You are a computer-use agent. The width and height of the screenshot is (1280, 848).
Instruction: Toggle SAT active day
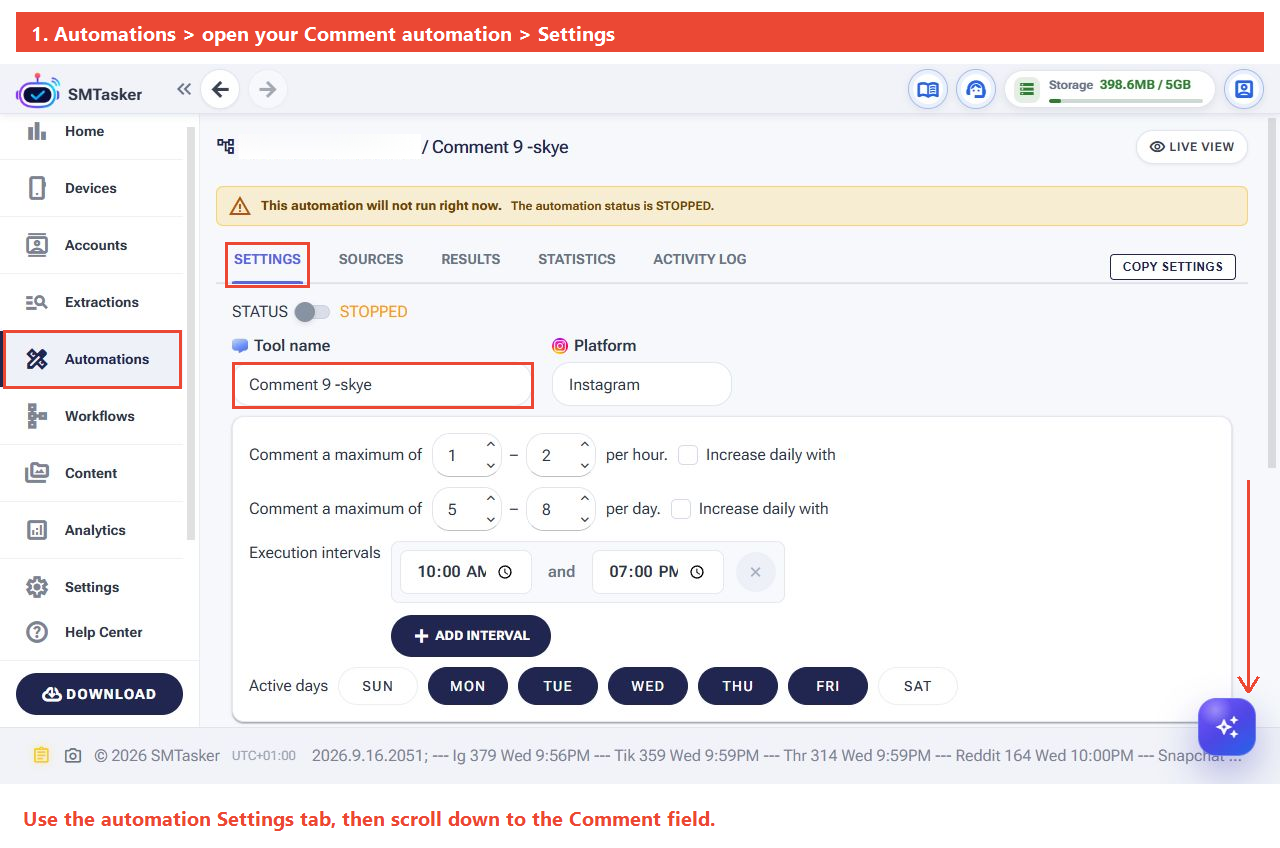(918, 686)
